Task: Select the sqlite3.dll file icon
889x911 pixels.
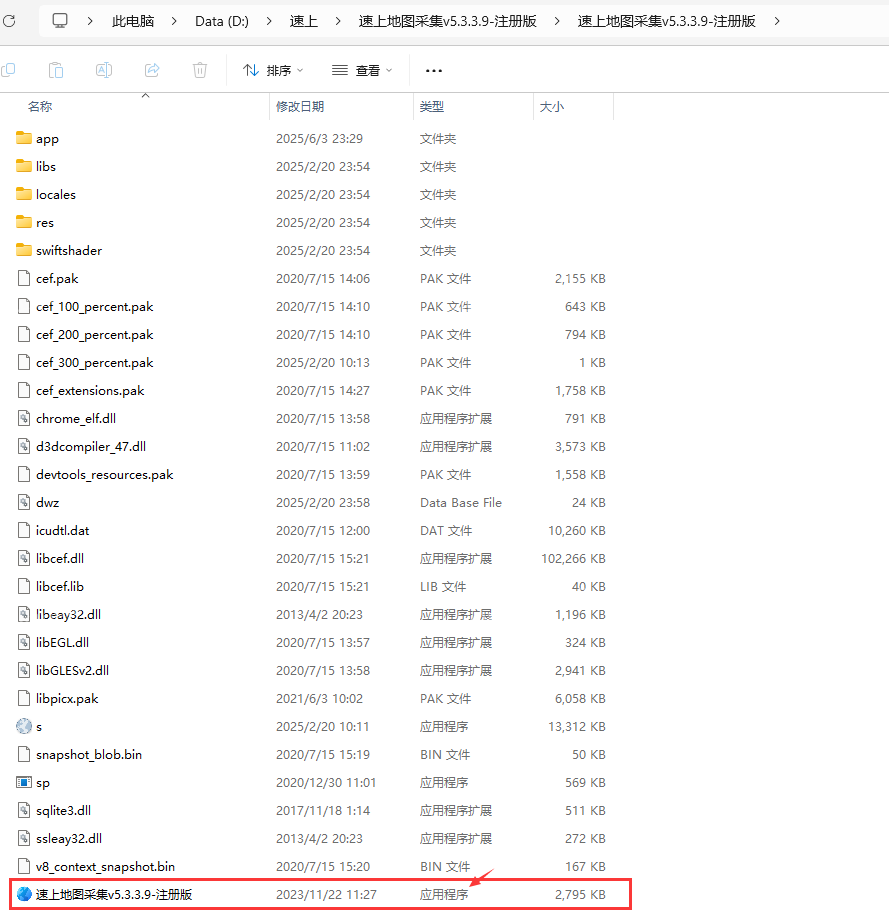Action: click(x=24, y=810)
